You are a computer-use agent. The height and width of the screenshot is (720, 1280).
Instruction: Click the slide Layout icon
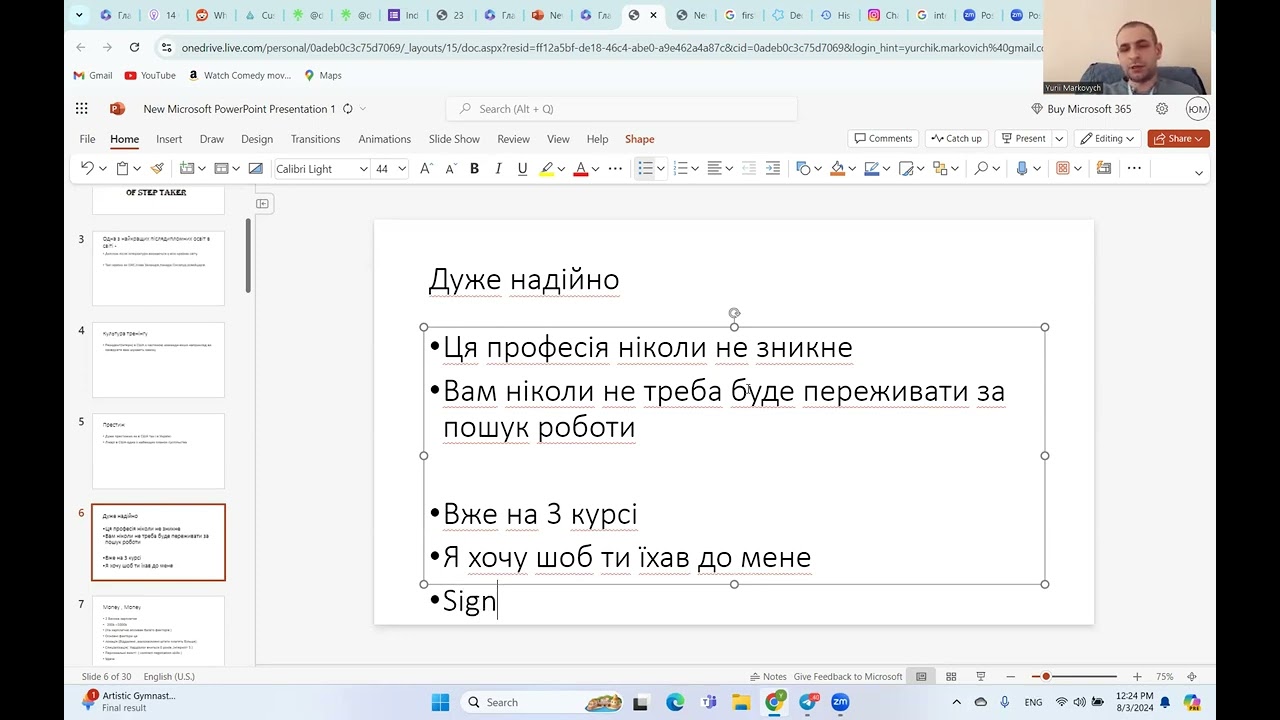(x=221, y=168)
